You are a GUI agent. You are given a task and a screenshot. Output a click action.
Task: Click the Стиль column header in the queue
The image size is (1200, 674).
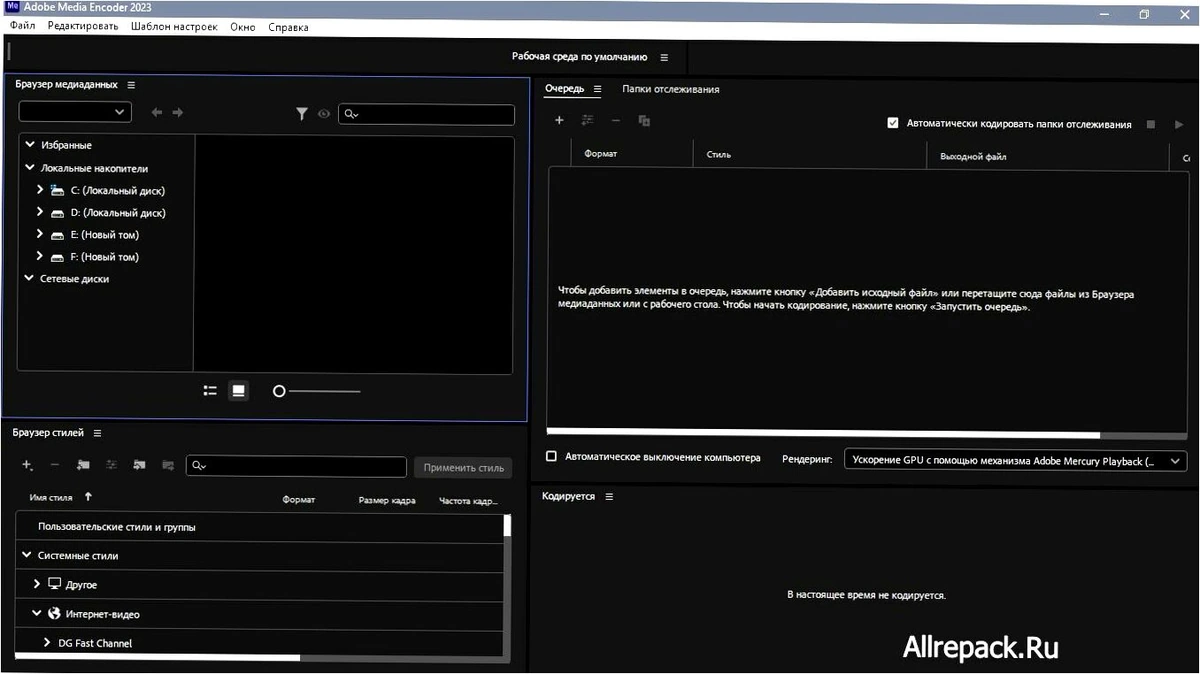point(718,156)
